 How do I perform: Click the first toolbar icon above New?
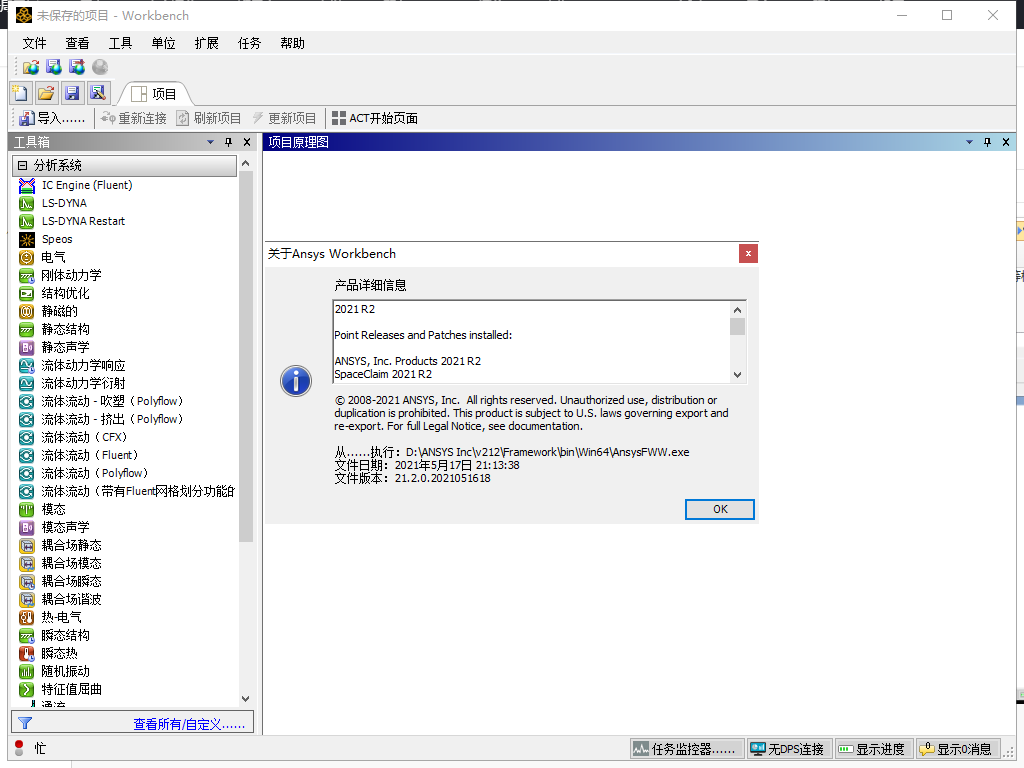31,67
